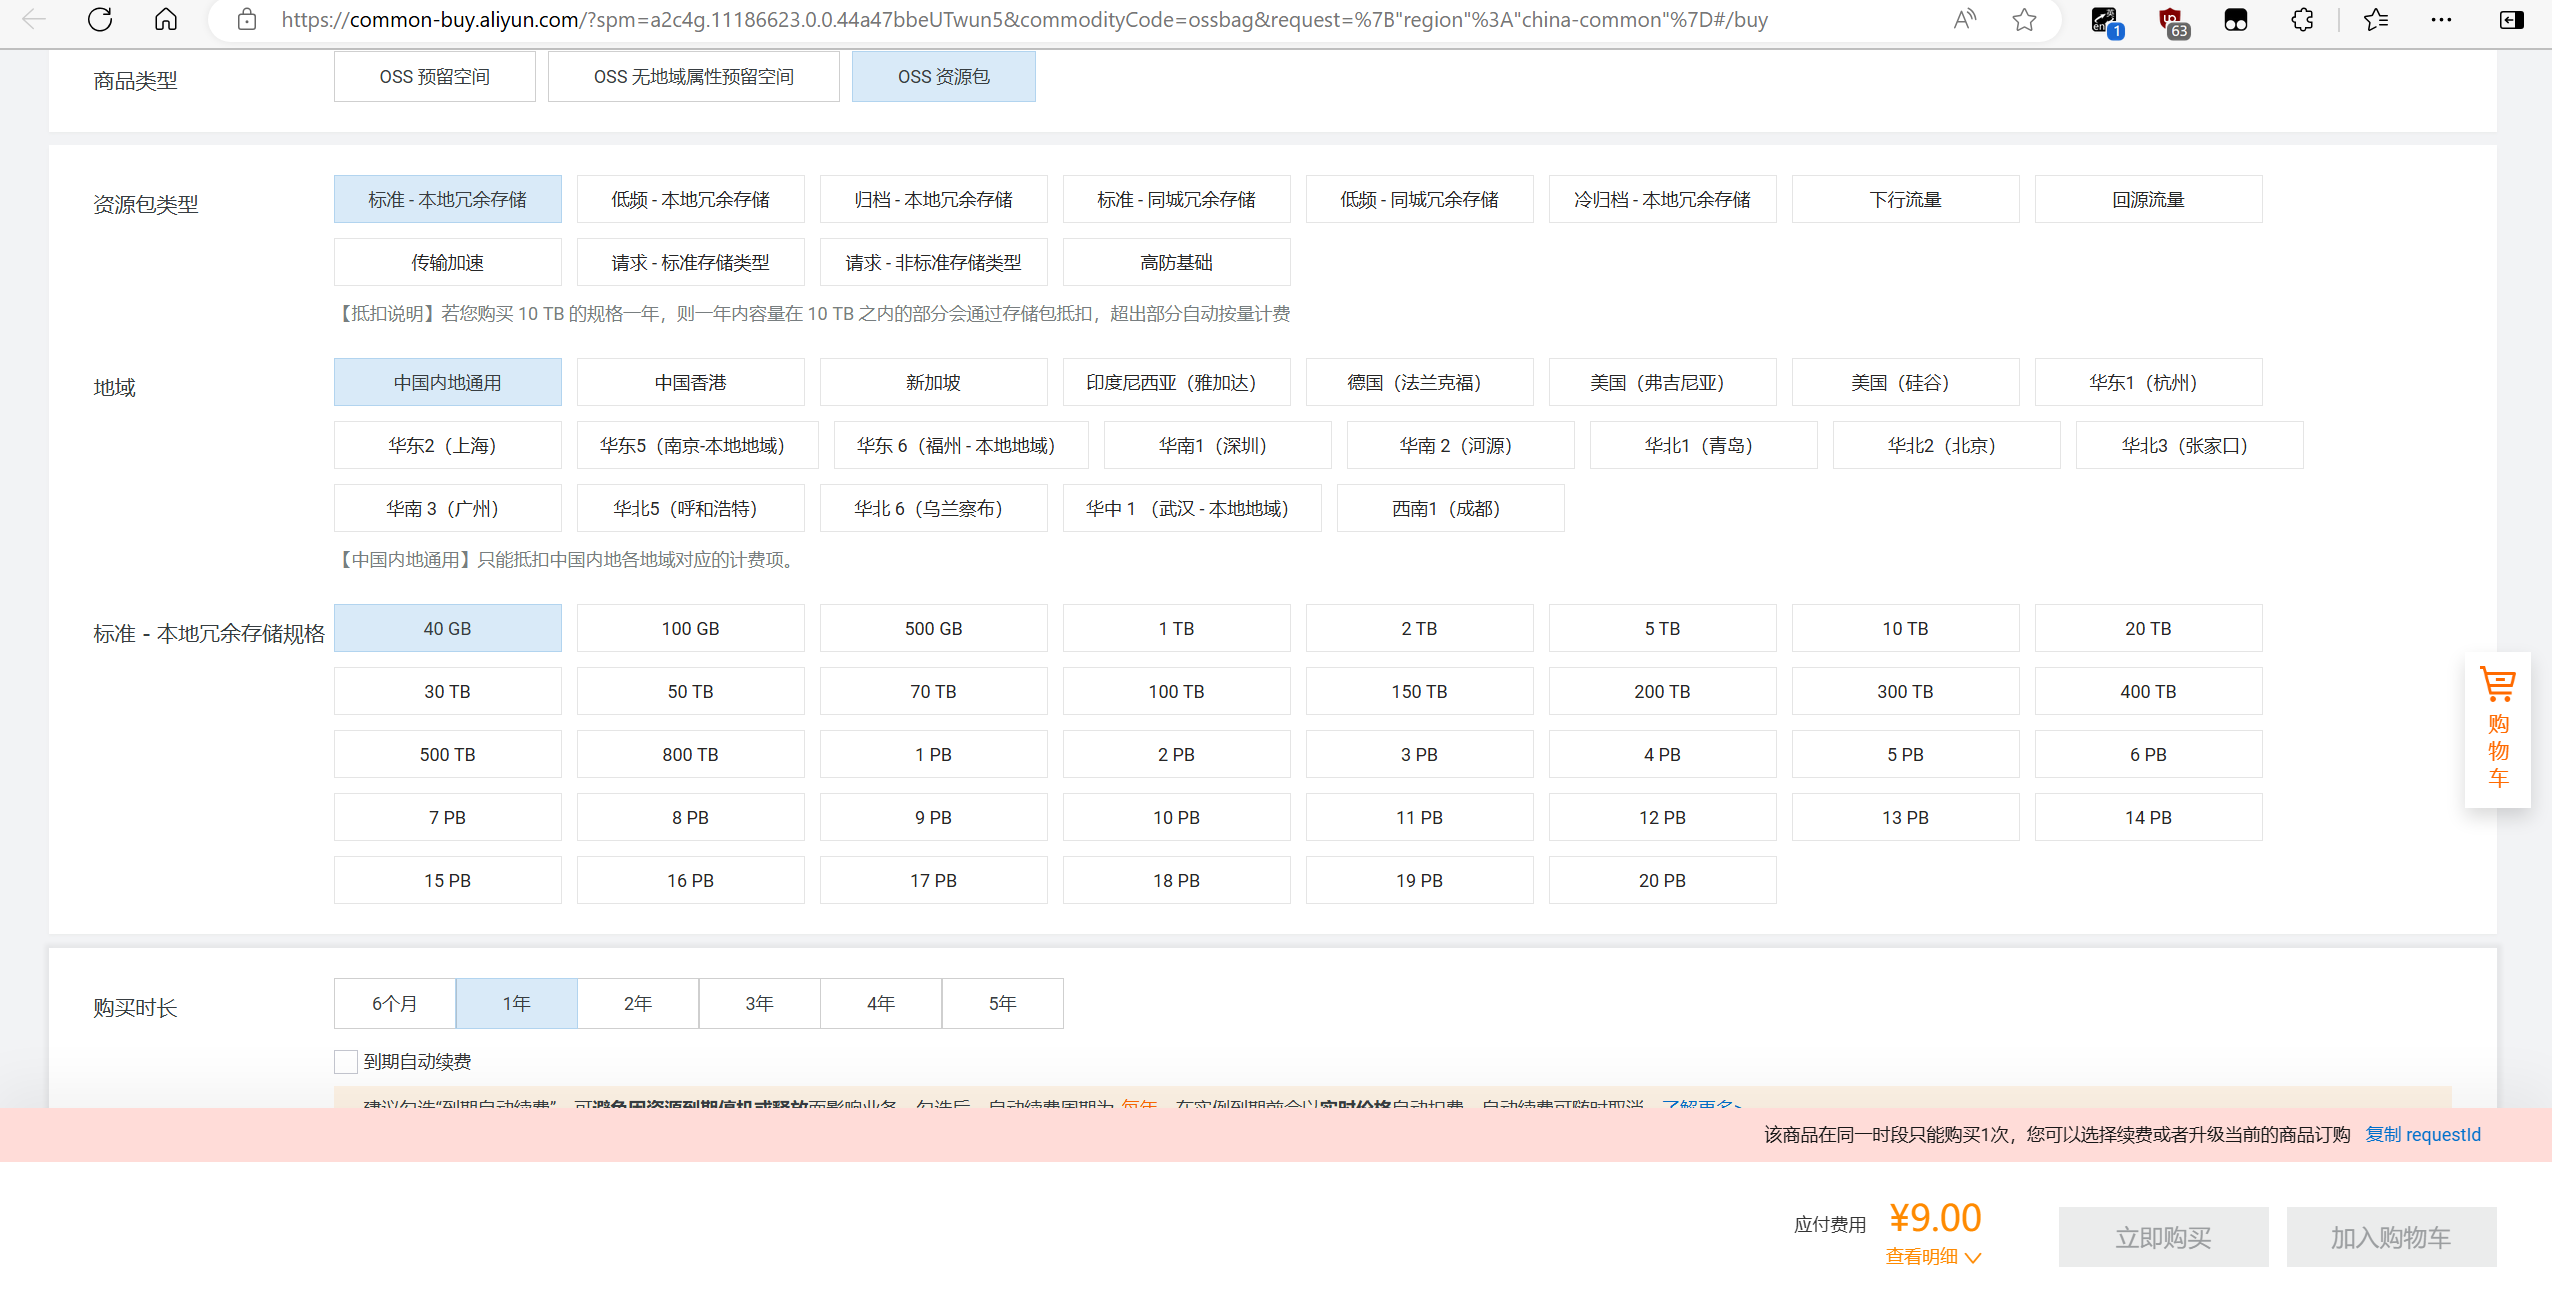2552x1310 pixels.
Task: Click the 立即购买 button
Action: (x=2163, y=1237)
